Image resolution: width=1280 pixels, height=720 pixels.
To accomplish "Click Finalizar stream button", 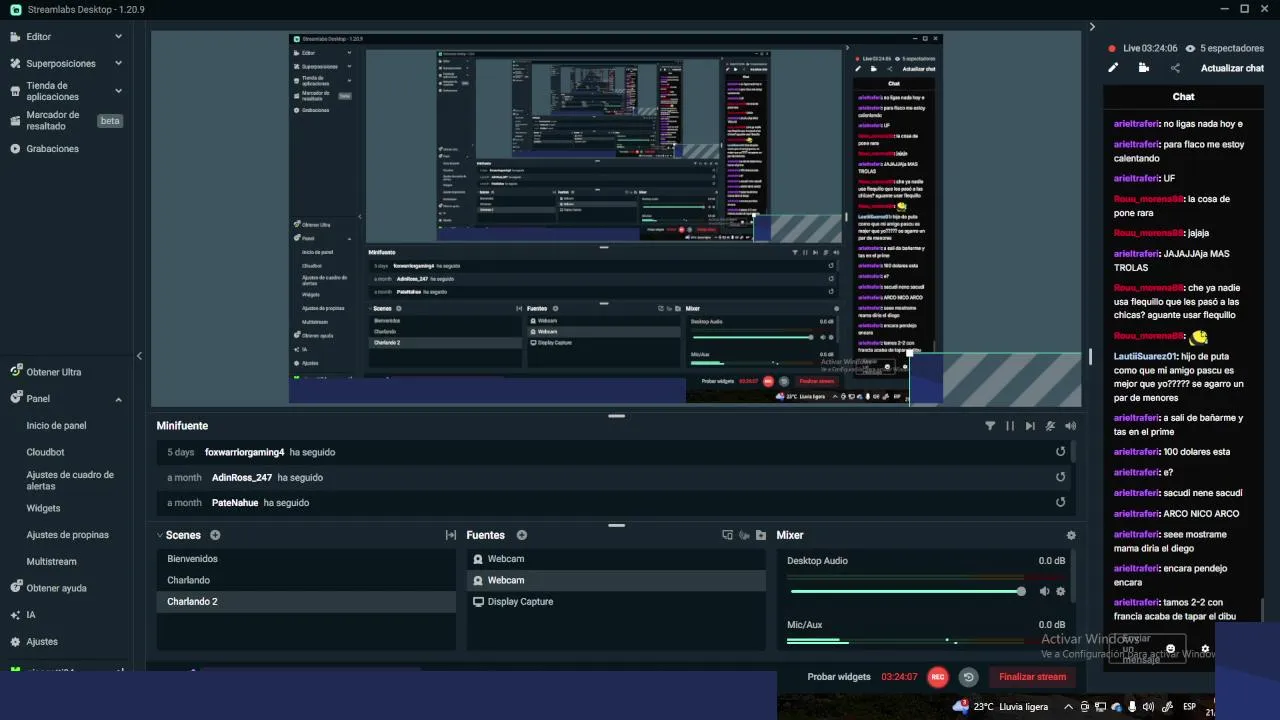I will [x=1033, y=677].
